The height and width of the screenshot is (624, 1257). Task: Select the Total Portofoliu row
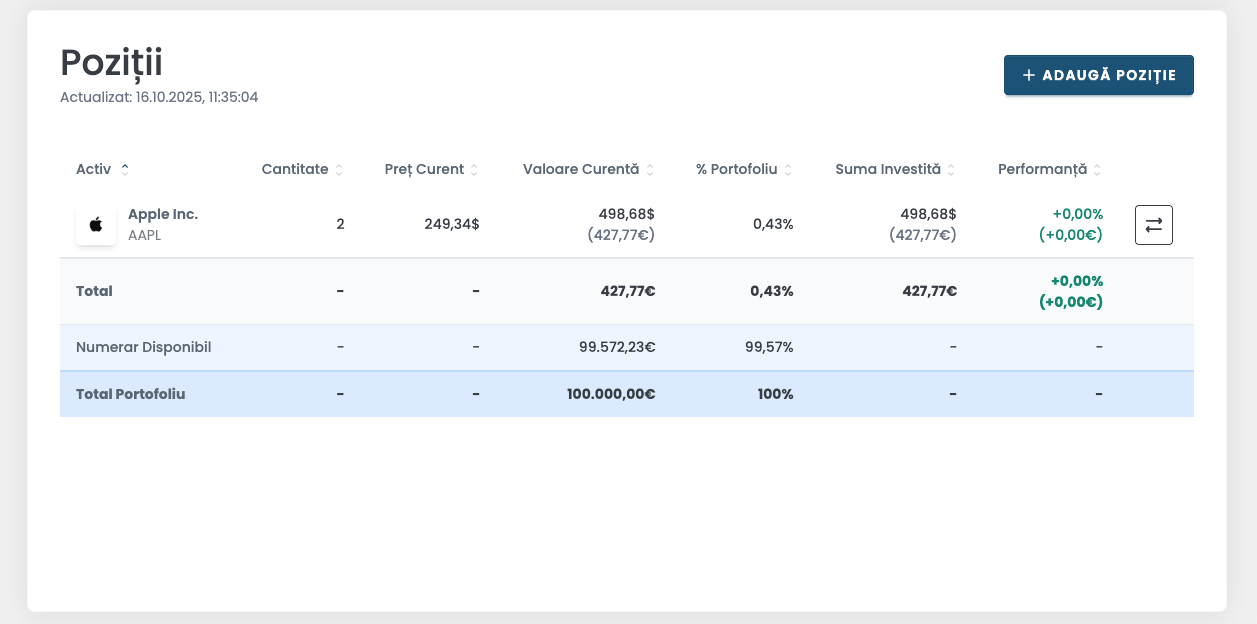click(x=130, y=394)
